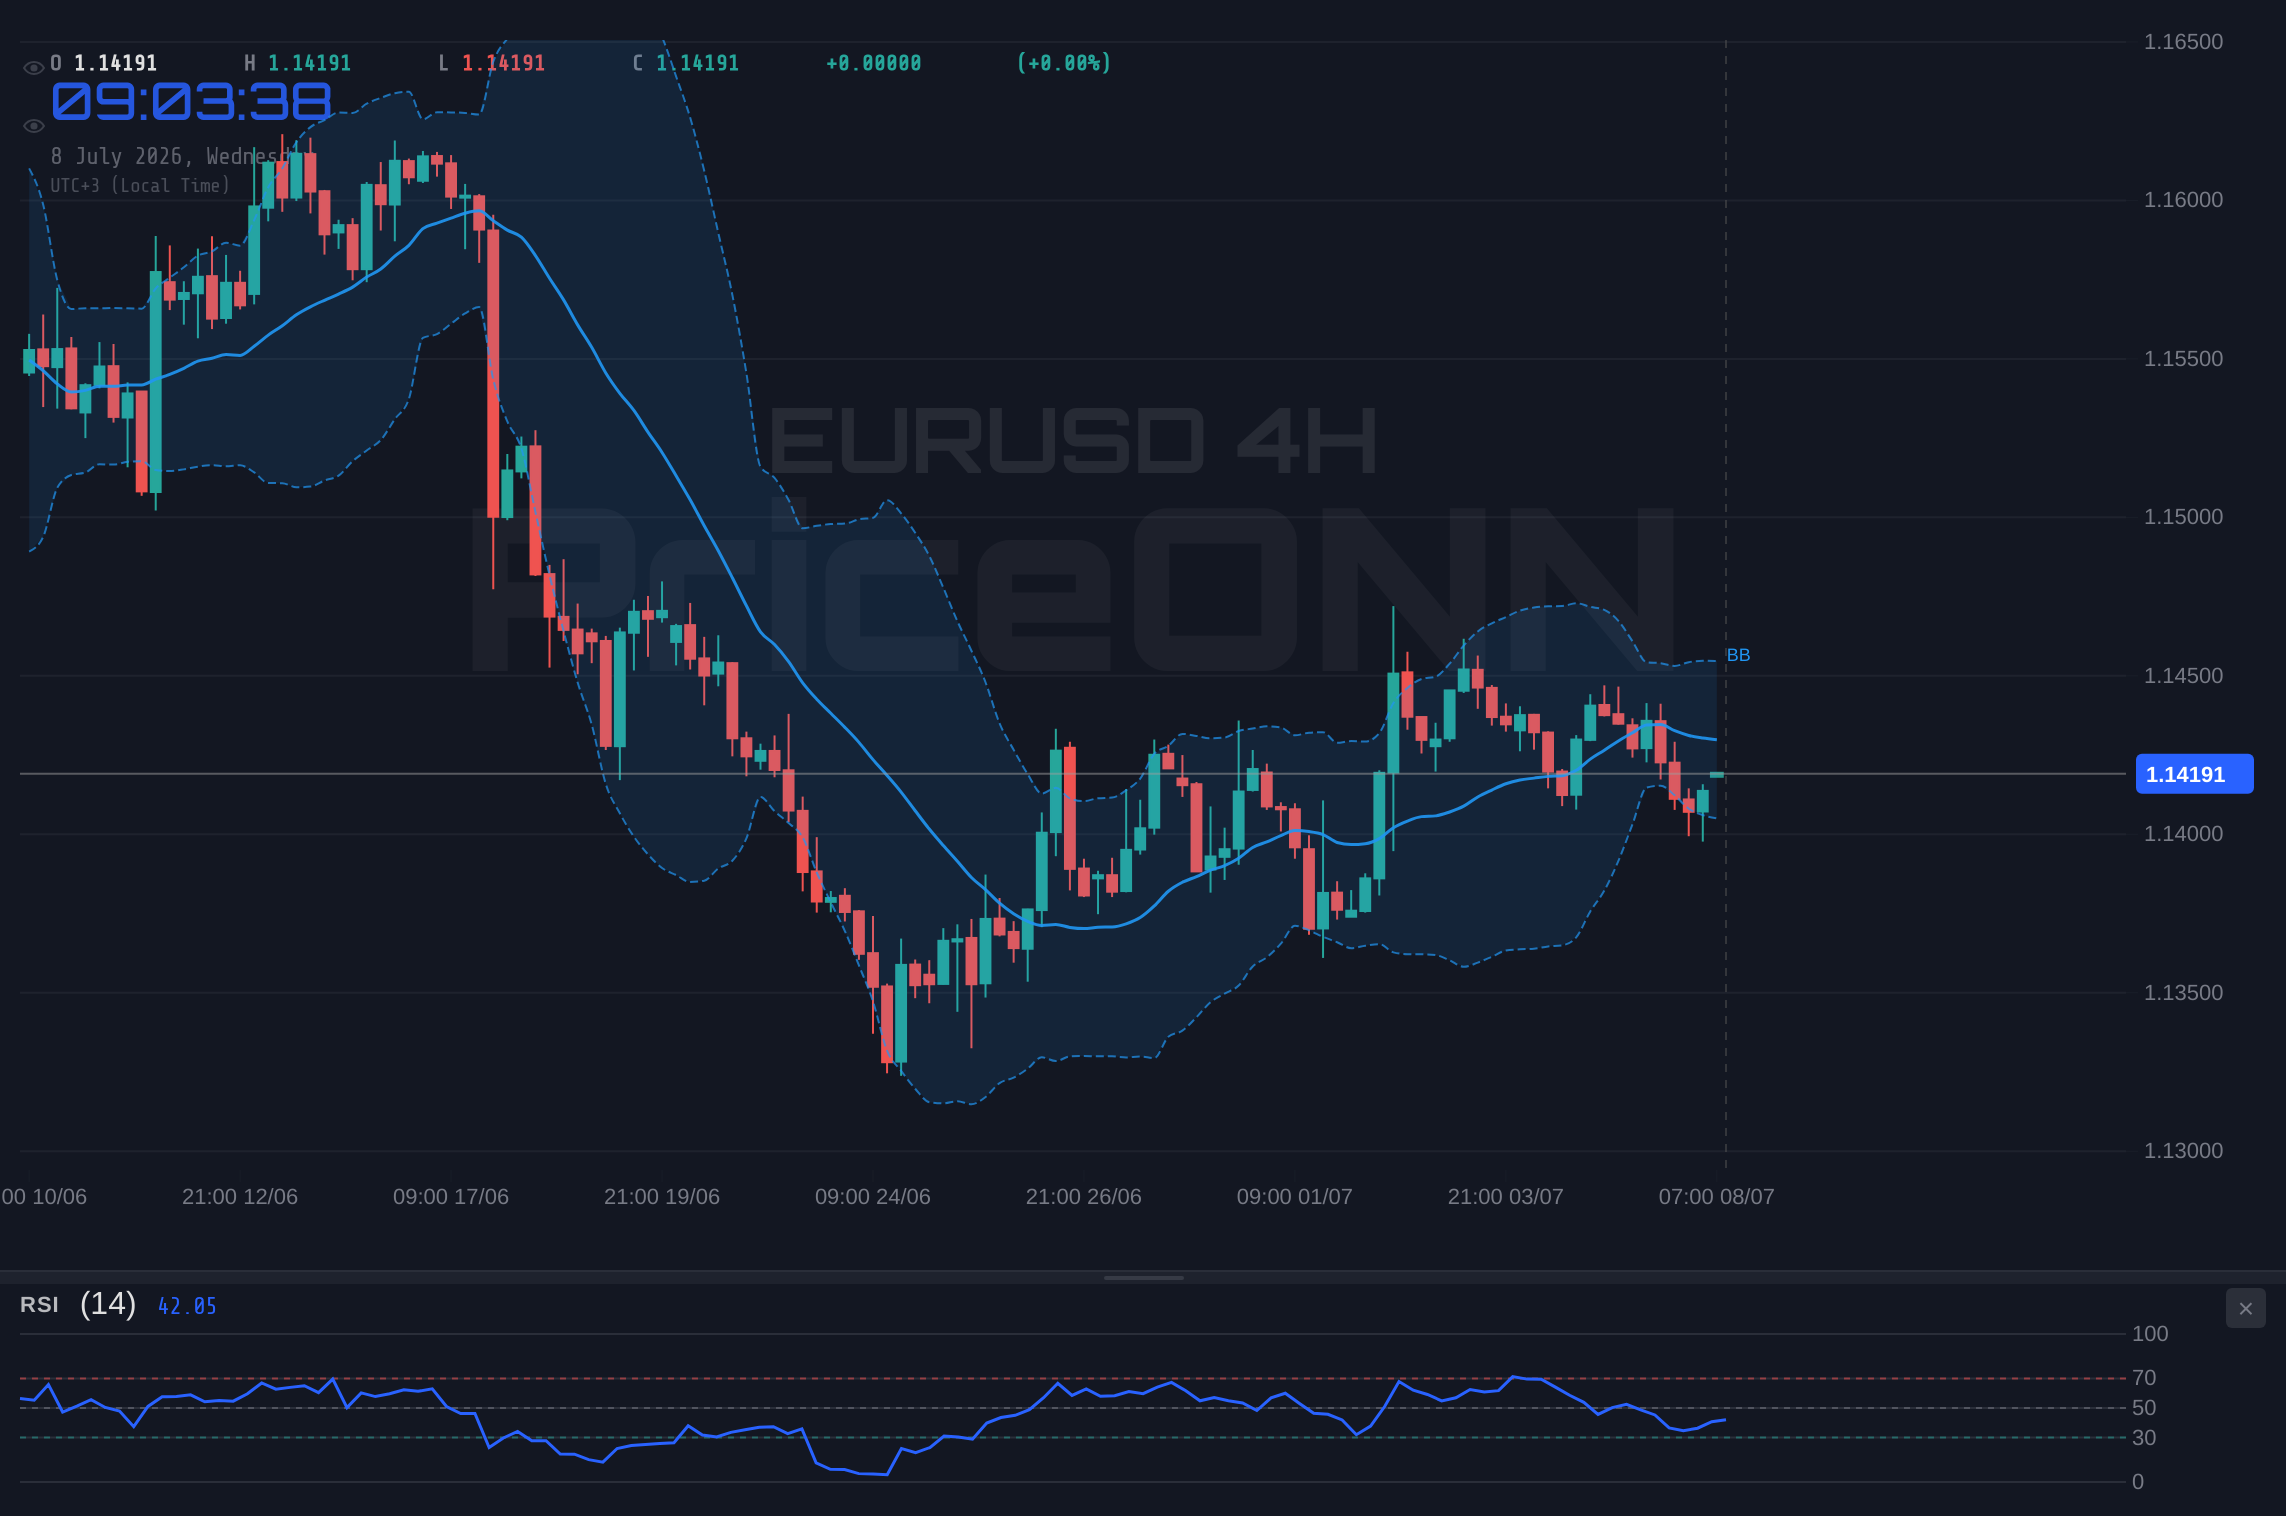Click the 1.16000 price axis label
Image resolution: width=2286 pixels, height=1516 pixels.
pyautogui.click(x=2183, y=200)
